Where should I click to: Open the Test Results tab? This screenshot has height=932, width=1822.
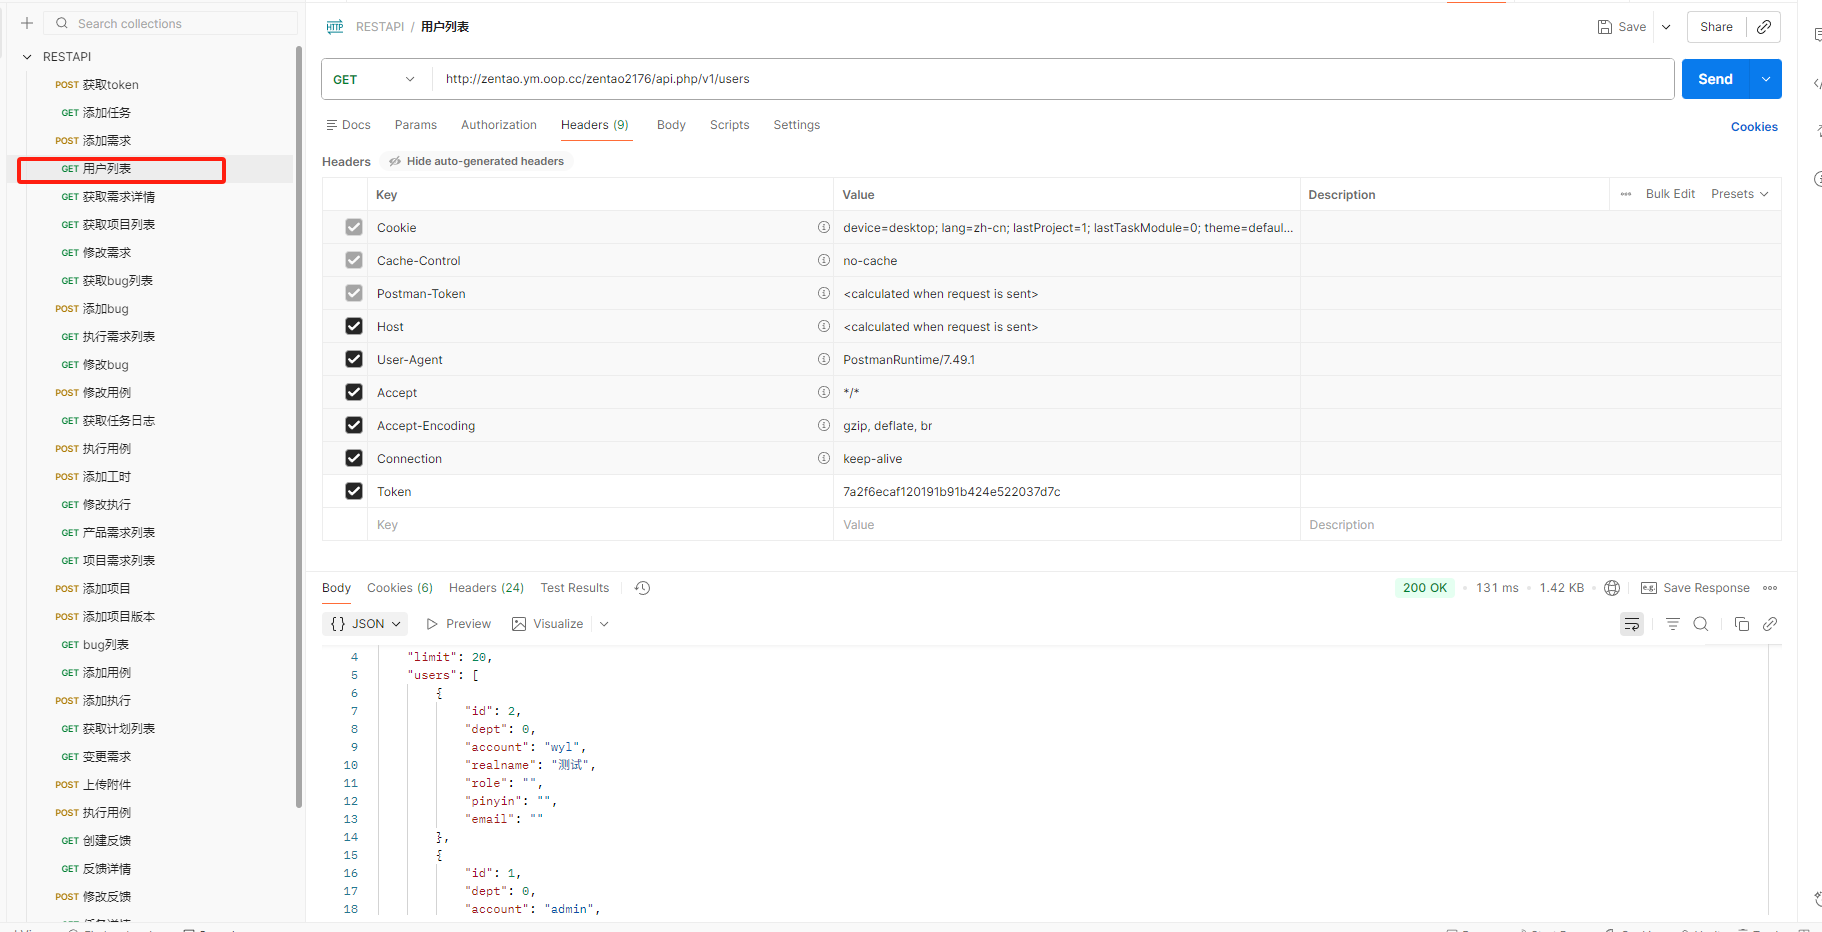point(574,588)
